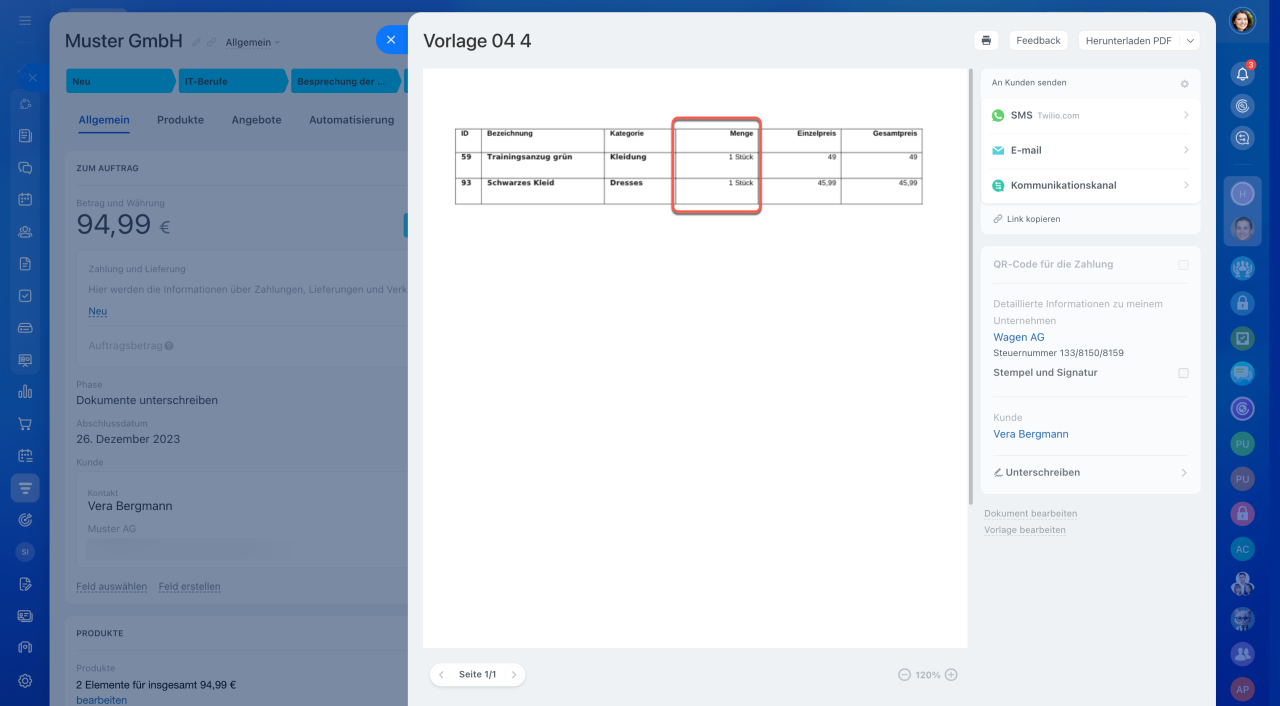This screenshot has width=1280, height=706.
Task: Open drive icon in left sidebar
Action: pos(25,327)
